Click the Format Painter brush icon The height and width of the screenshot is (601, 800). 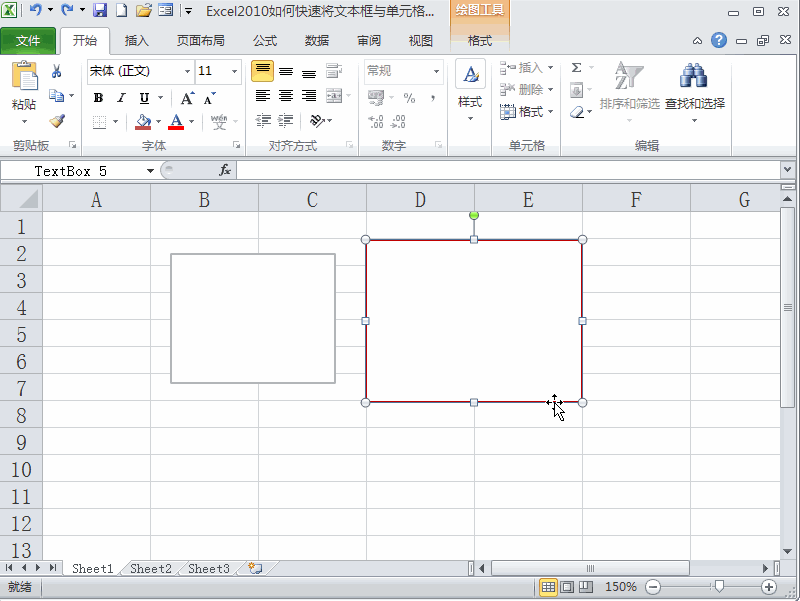click(x=58, y=121)
